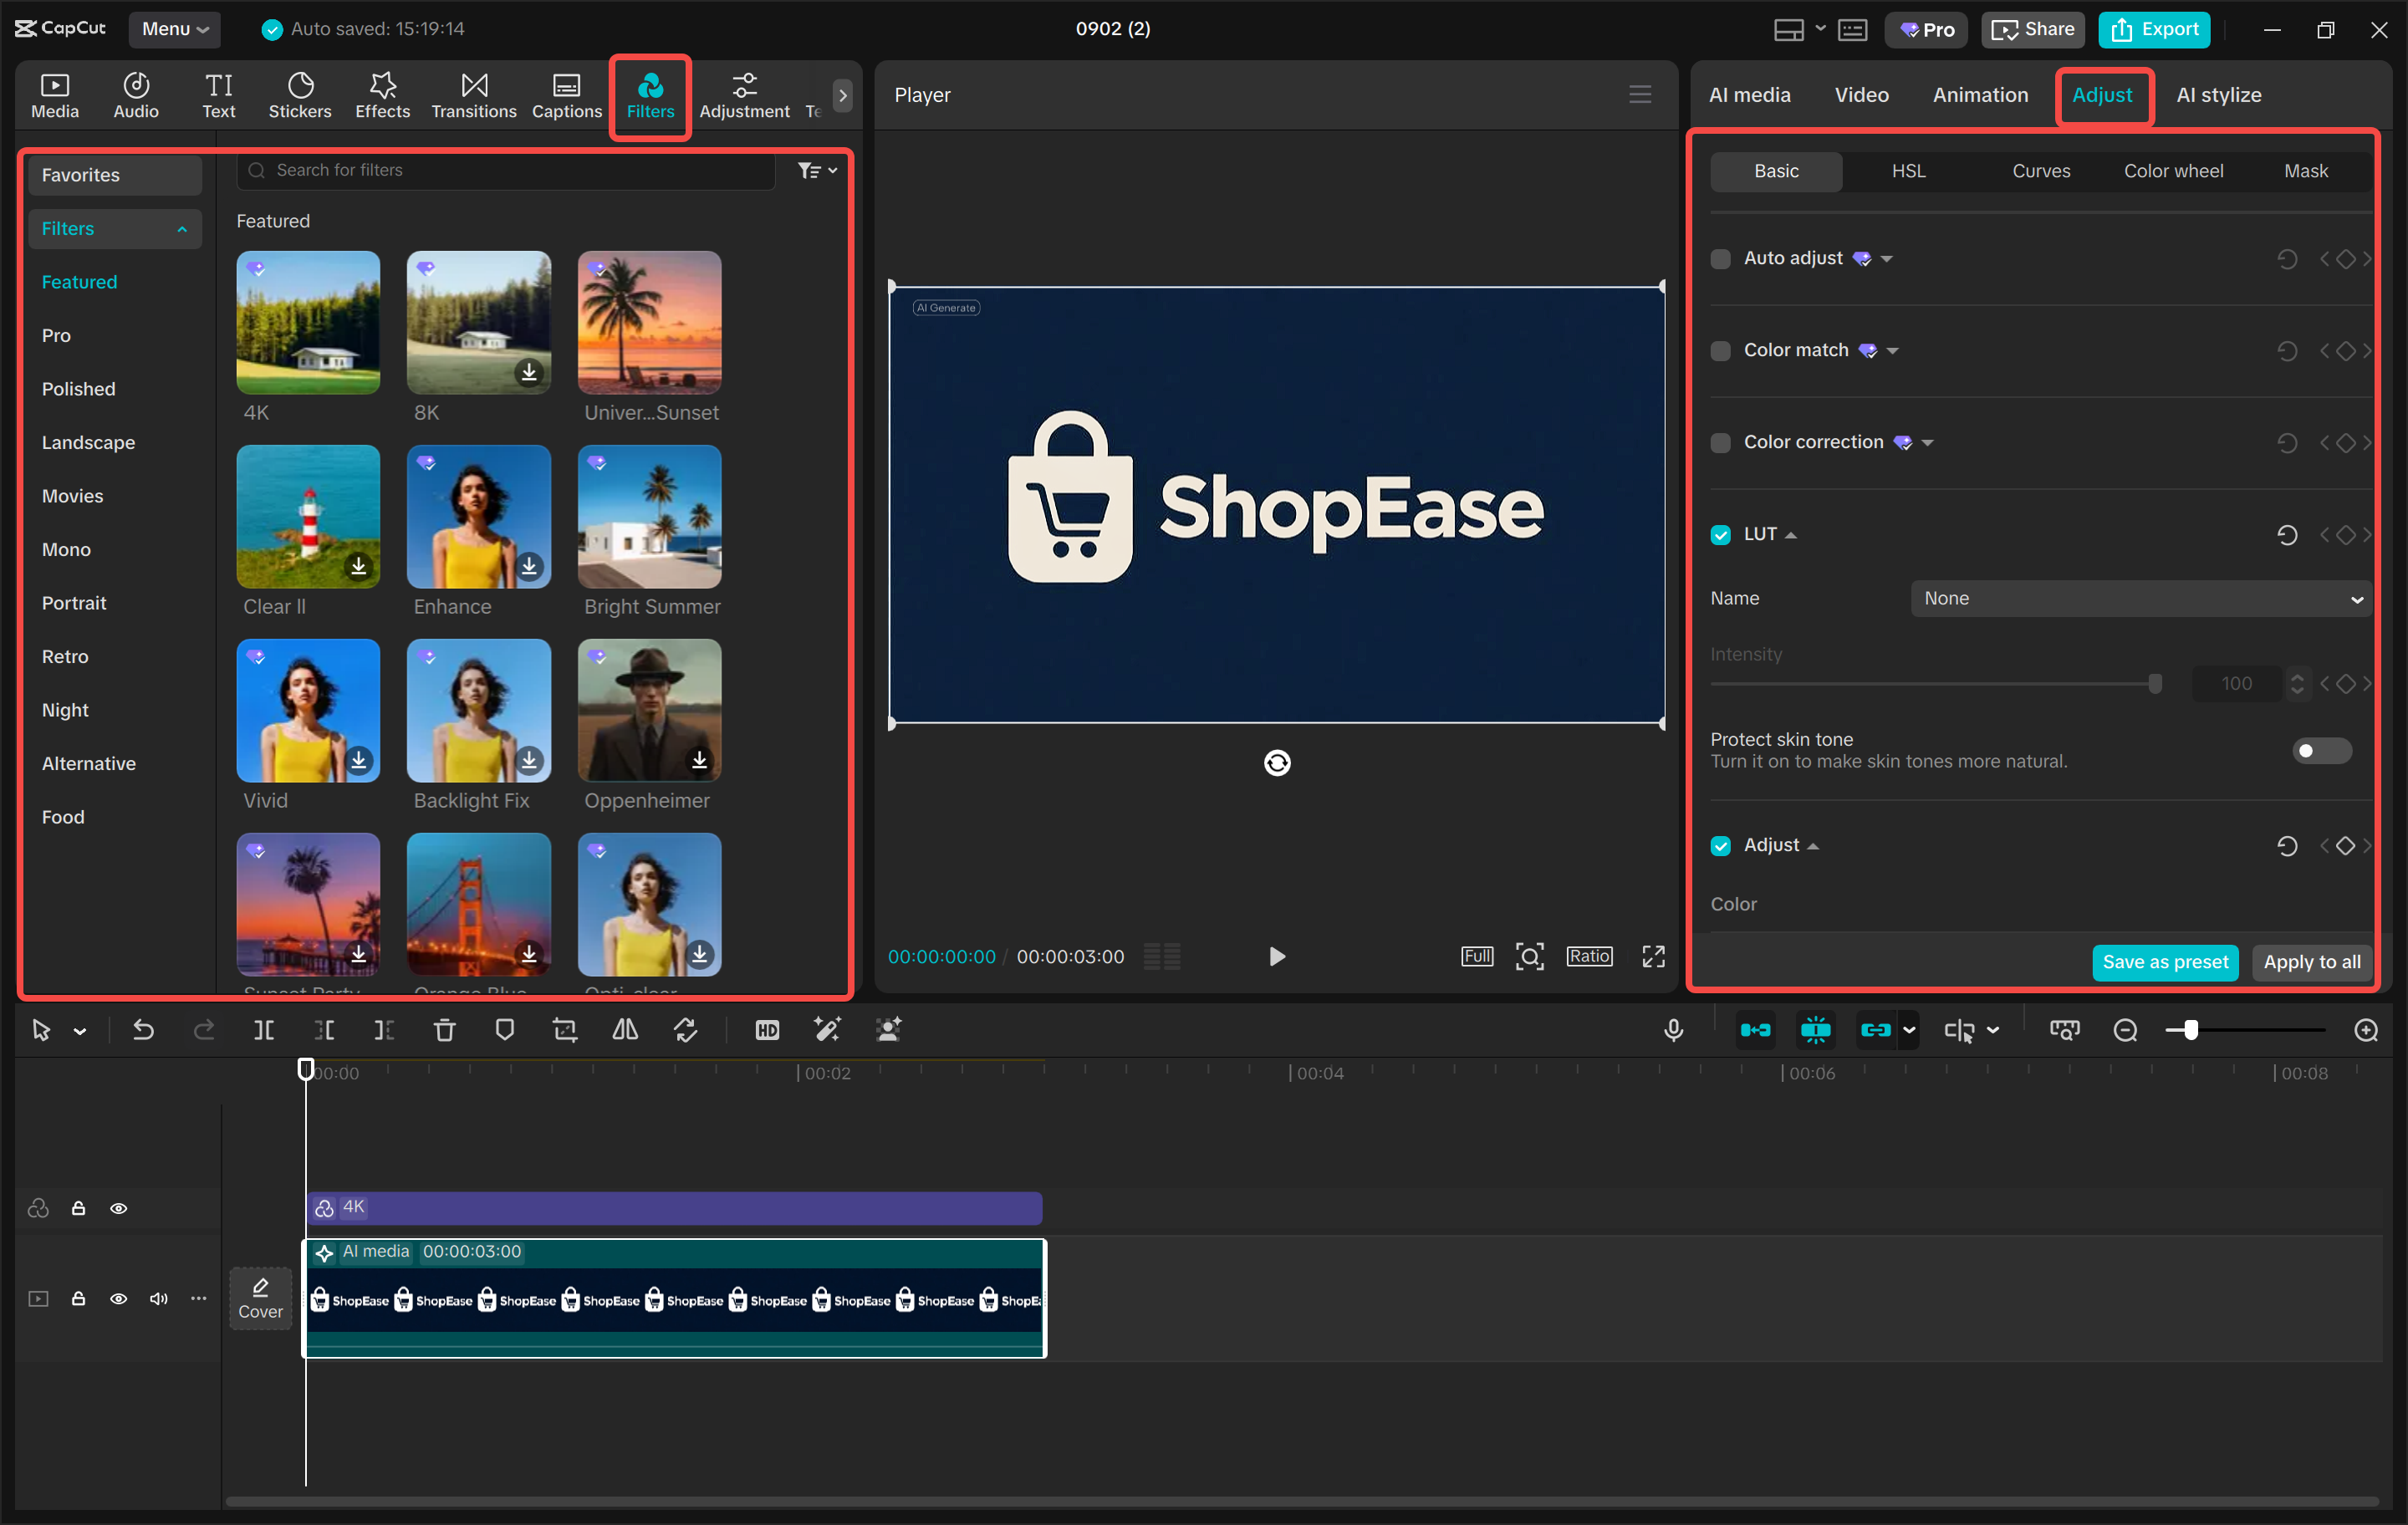Open the Captions panel
The image size is (2408, 1525).
click(x=566, y=95)
